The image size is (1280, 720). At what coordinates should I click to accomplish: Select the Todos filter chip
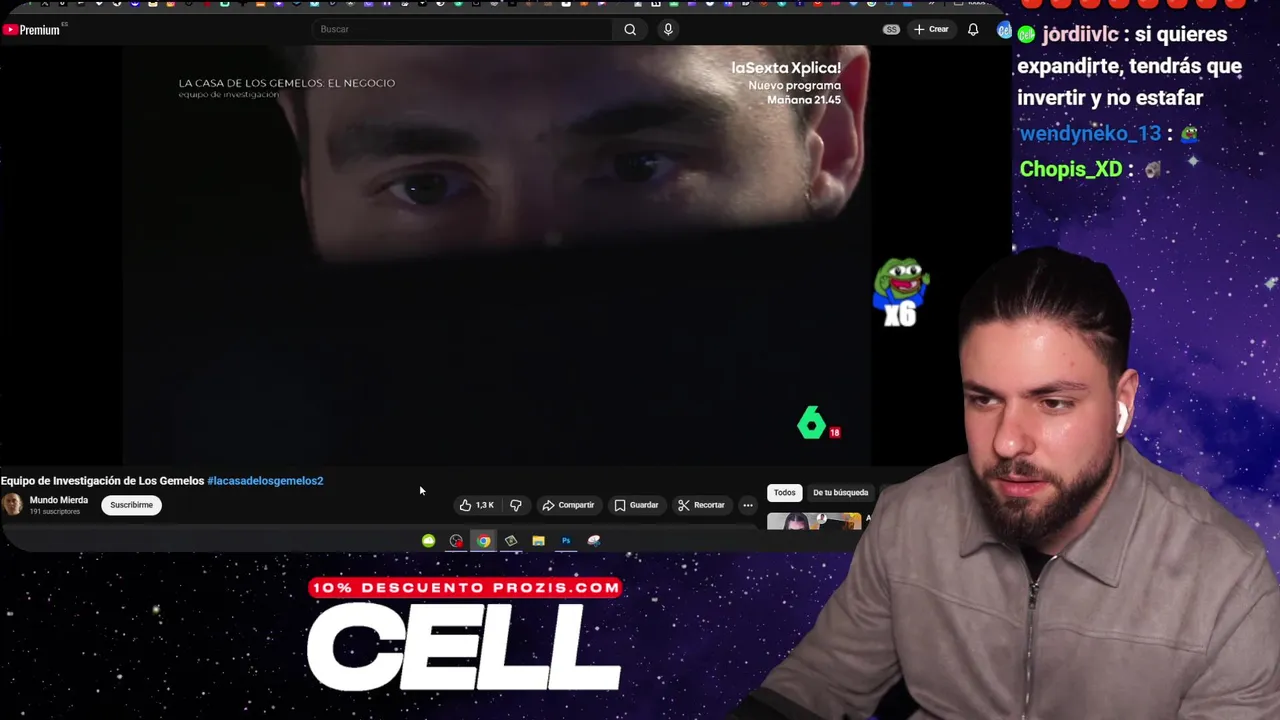click(x=785, y=492)
